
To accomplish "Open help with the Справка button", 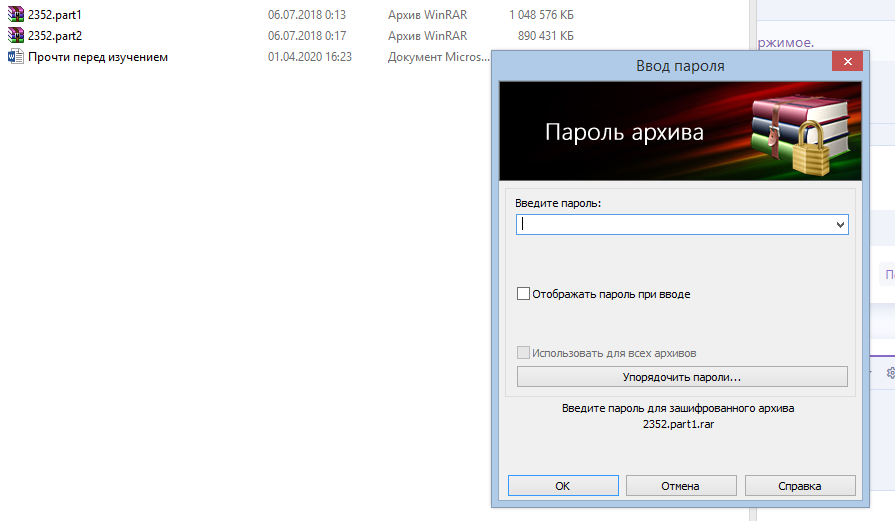I will coord(799,486).
